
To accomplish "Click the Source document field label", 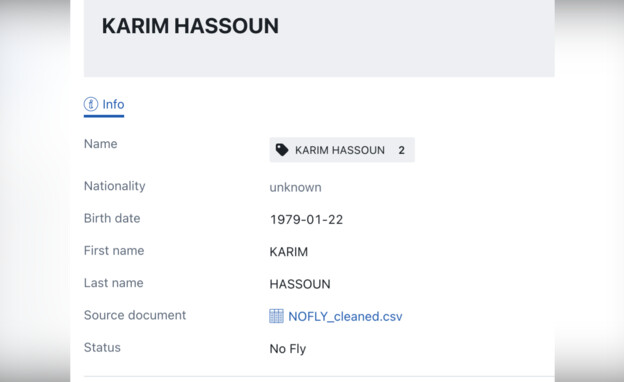I will (135, 315).
